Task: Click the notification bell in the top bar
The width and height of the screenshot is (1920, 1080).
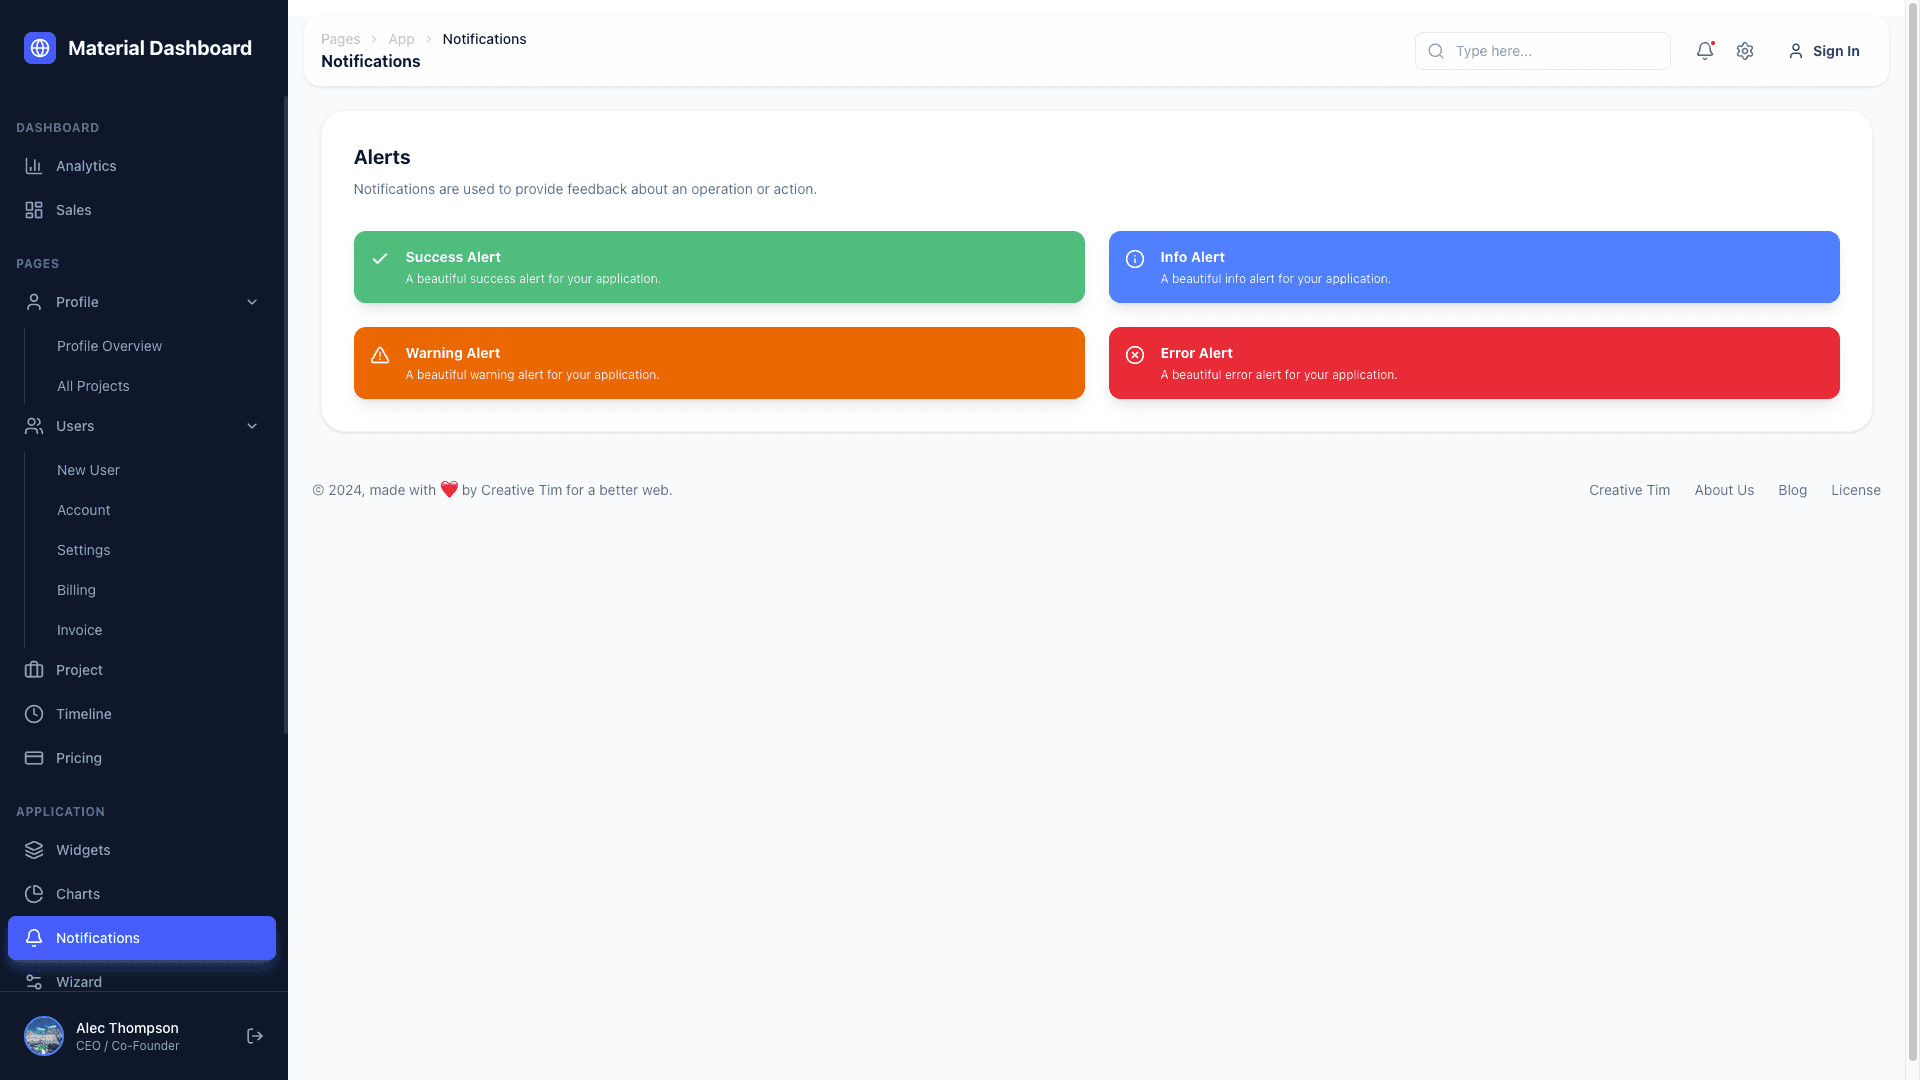Action: click(1705, 51)
